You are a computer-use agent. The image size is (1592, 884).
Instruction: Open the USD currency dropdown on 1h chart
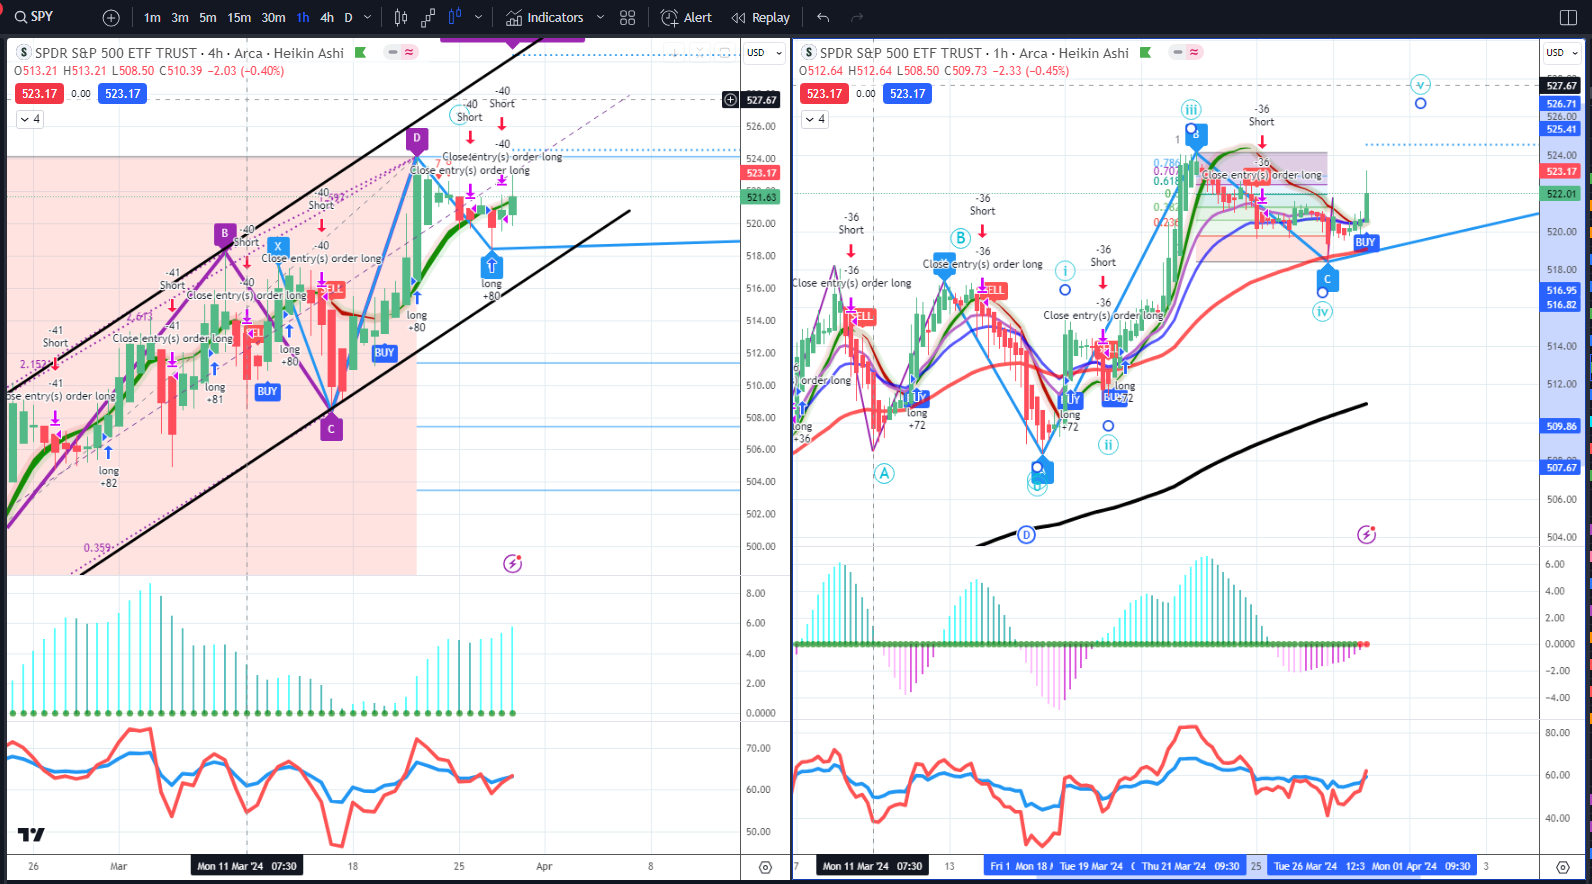point(1561,53)
